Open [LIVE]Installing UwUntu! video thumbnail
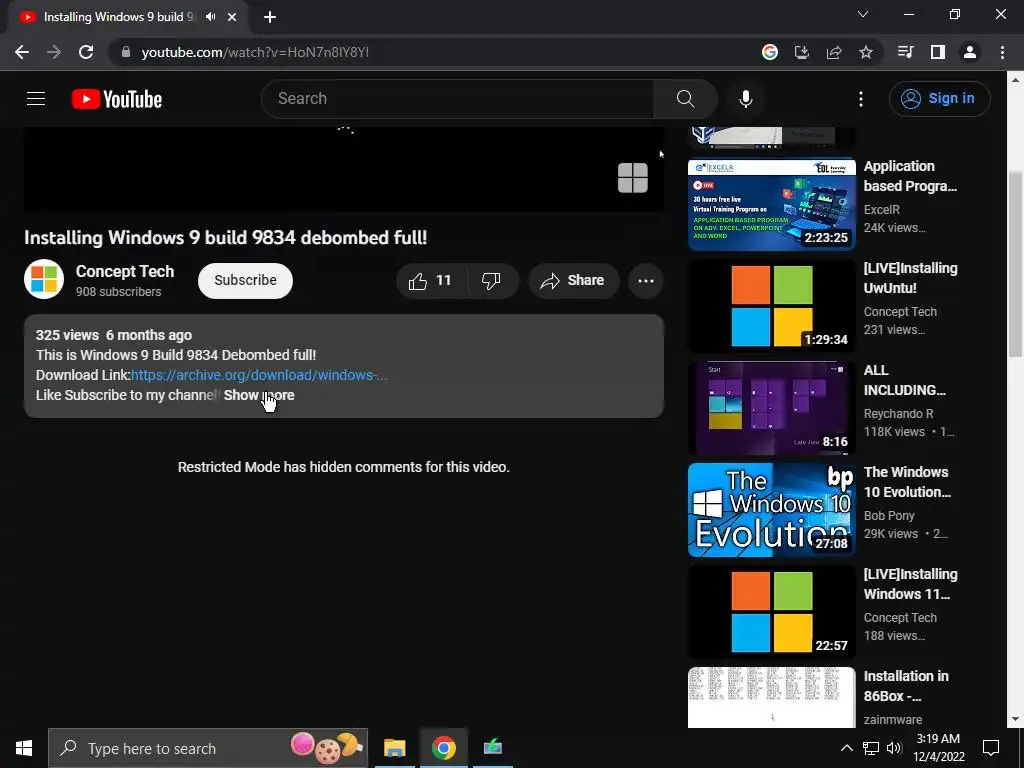Screen dimensions: 1024x768 771,306
